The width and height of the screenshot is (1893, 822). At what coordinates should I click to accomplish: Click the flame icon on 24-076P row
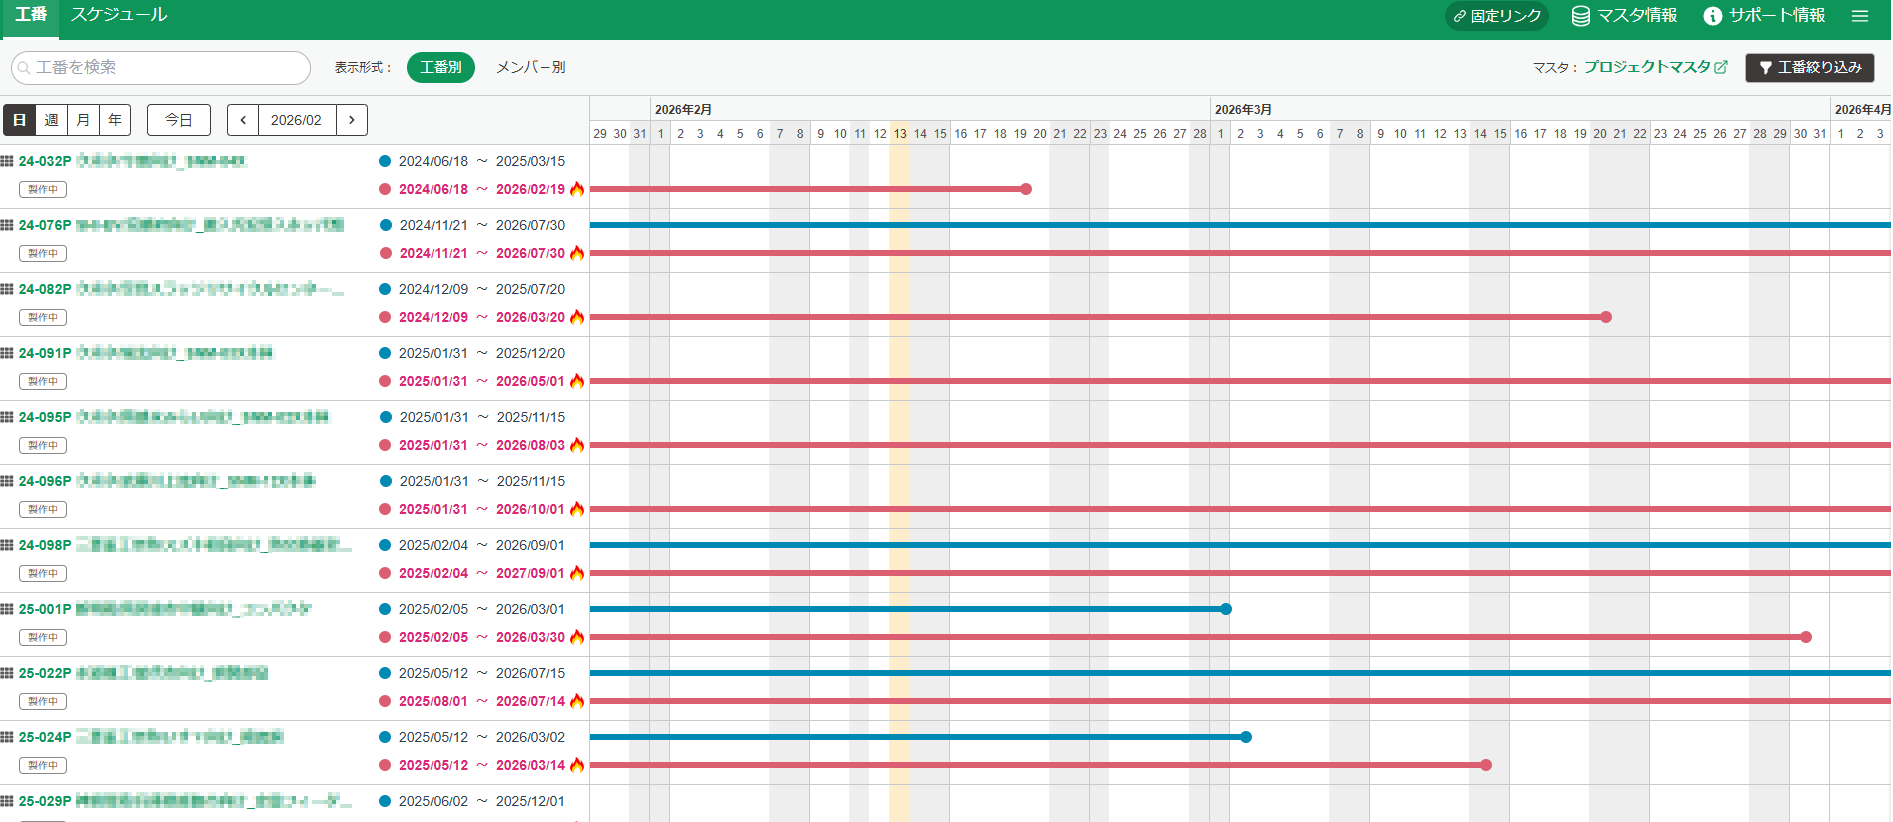click(x=577, y=253)
